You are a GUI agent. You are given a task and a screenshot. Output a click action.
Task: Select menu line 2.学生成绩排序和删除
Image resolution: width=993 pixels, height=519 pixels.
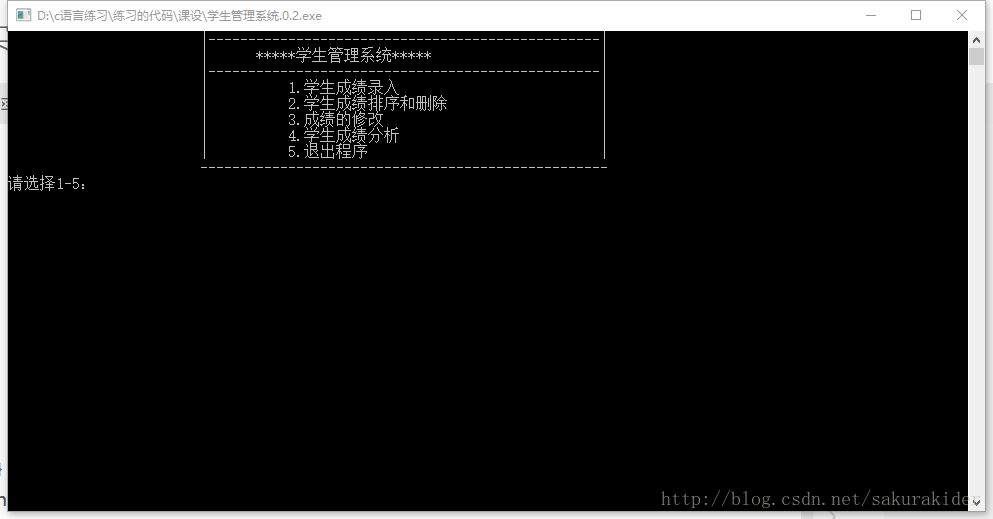(x=367, y=103)
